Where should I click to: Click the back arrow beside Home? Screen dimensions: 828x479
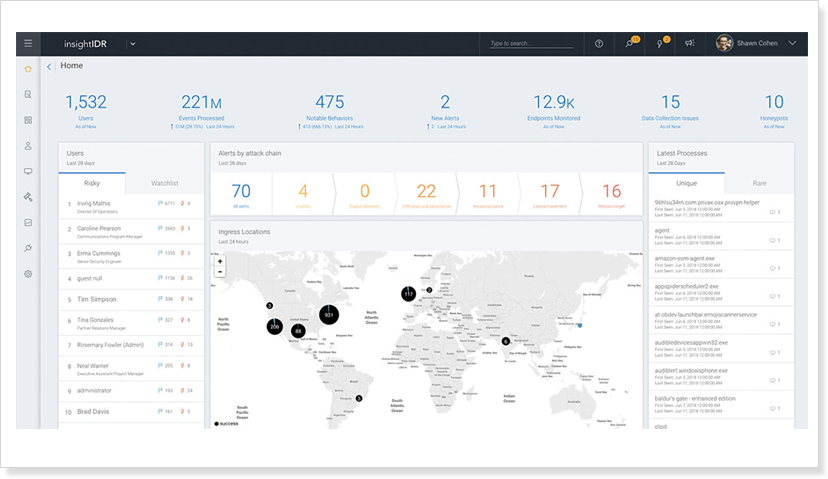coord(49,67)
